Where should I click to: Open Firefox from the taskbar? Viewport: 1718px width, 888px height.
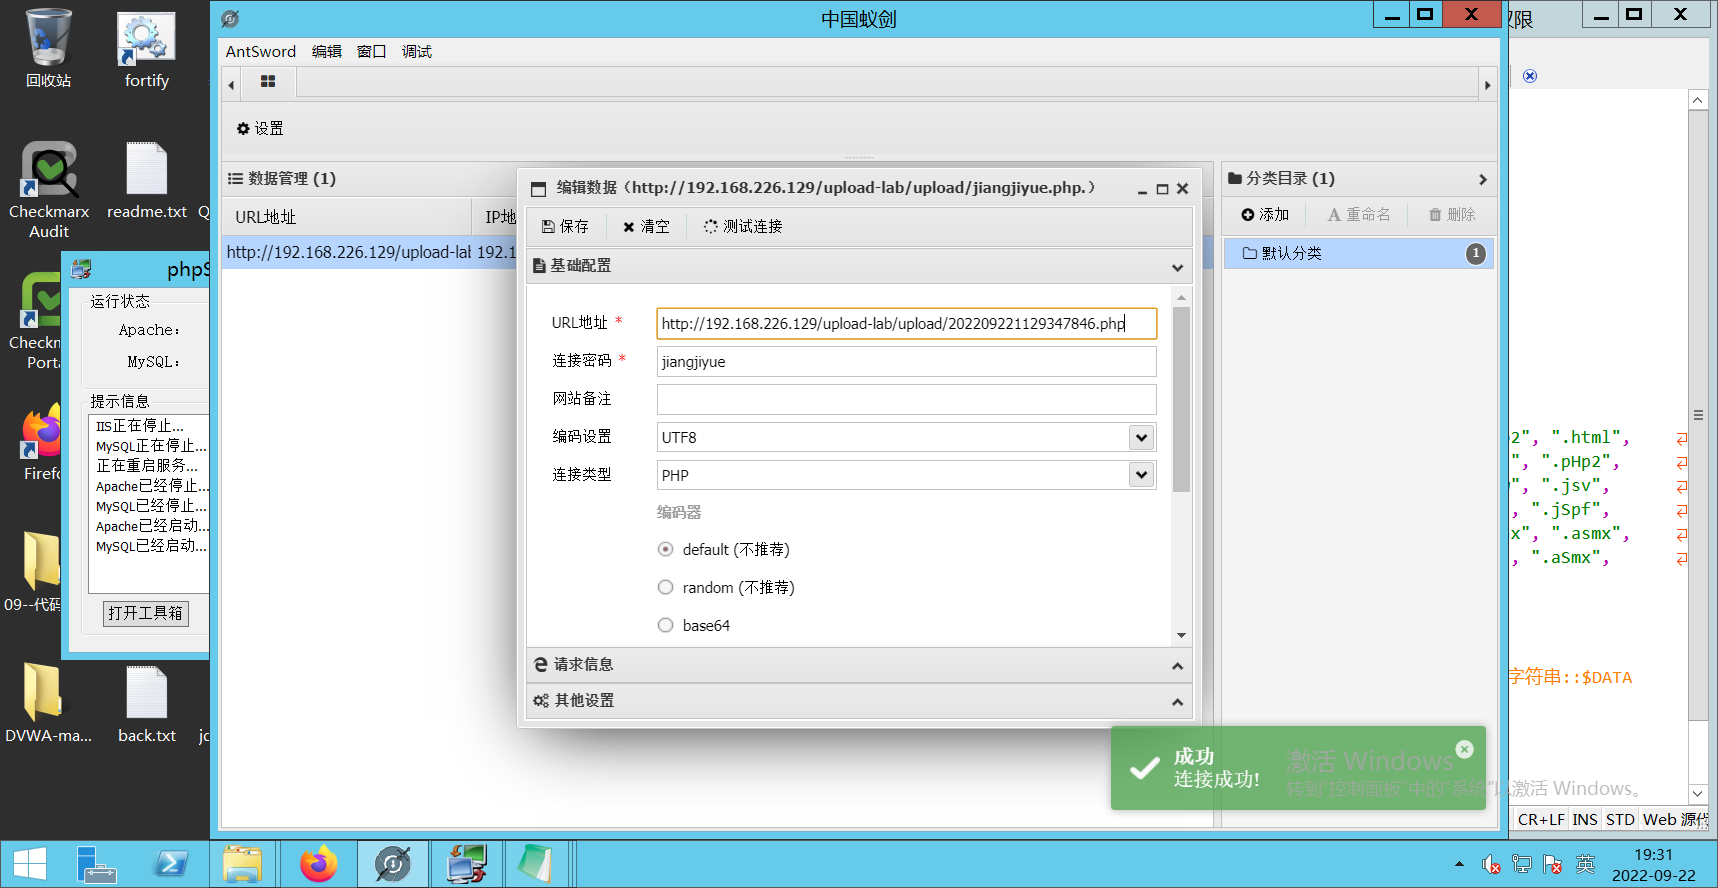pos(319,864)
